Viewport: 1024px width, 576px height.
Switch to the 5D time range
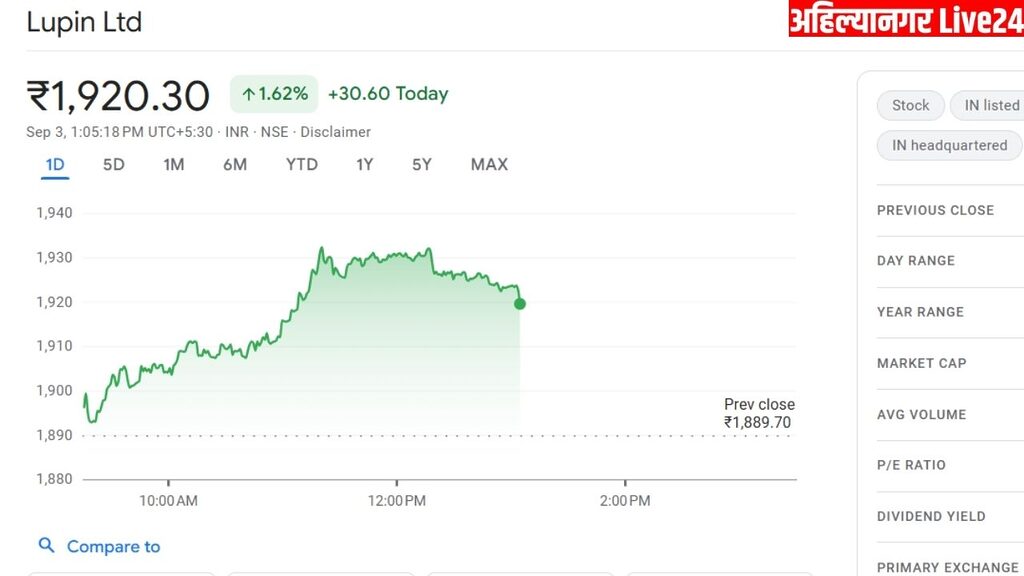pos(114,164)
